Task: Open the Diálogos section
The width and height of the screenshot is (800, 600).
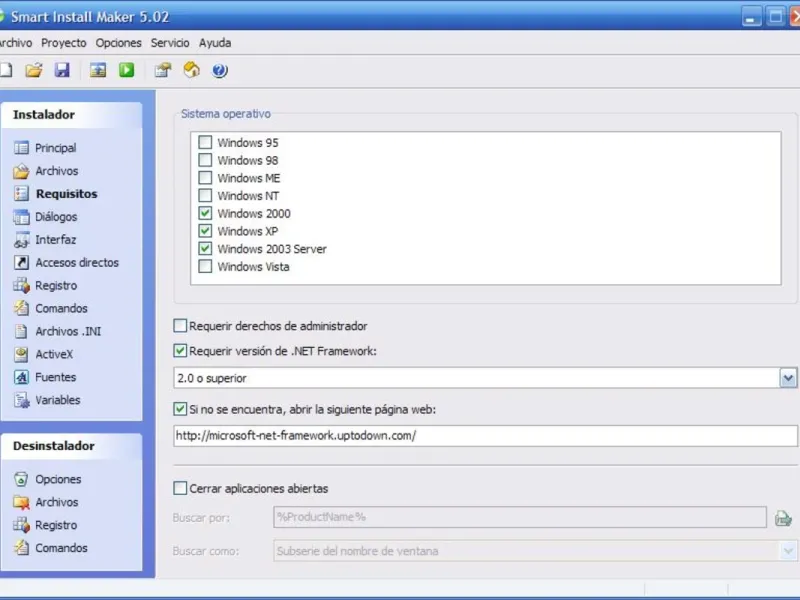Action: tap(56, 217)
